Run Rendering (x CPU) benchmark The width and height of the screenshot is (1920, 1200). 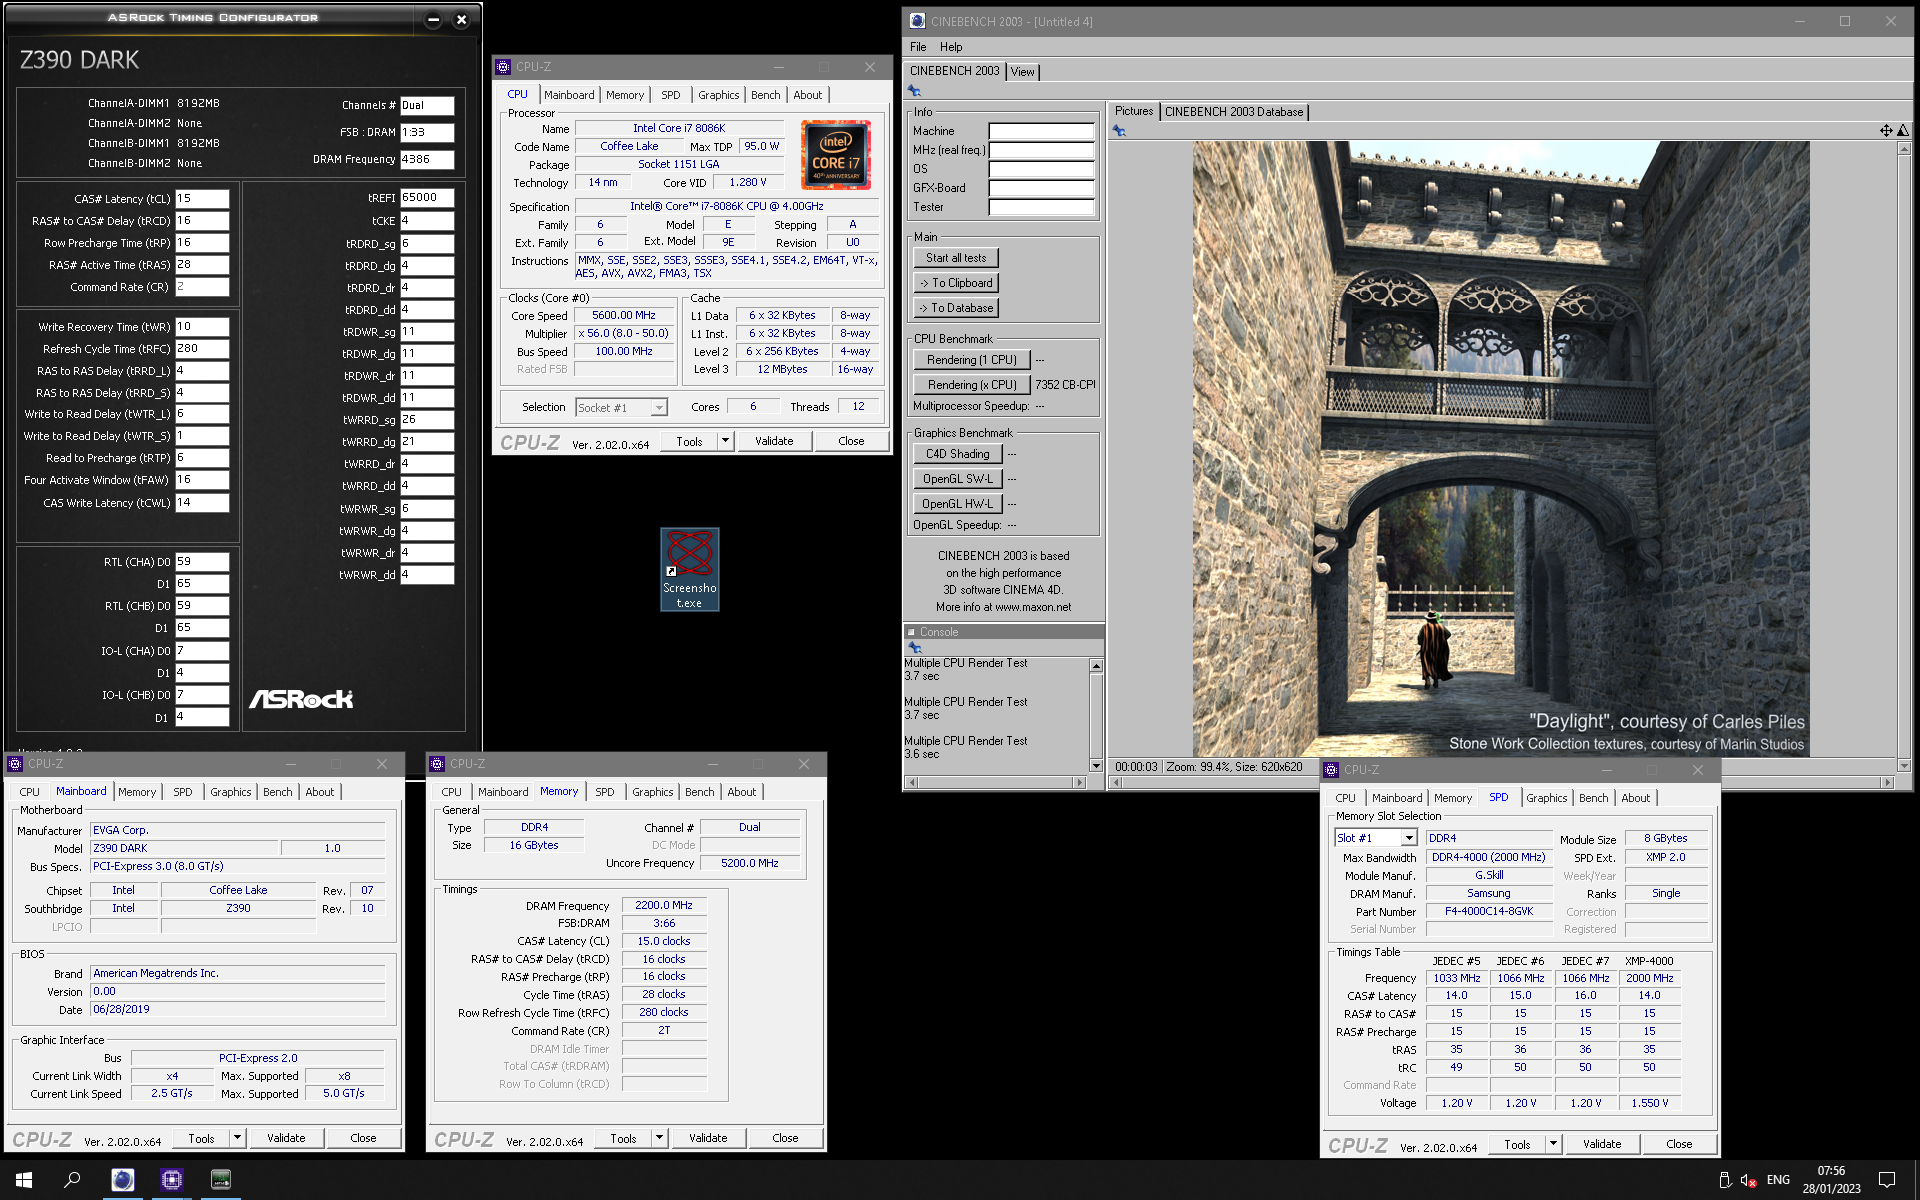tap(972, 385)
